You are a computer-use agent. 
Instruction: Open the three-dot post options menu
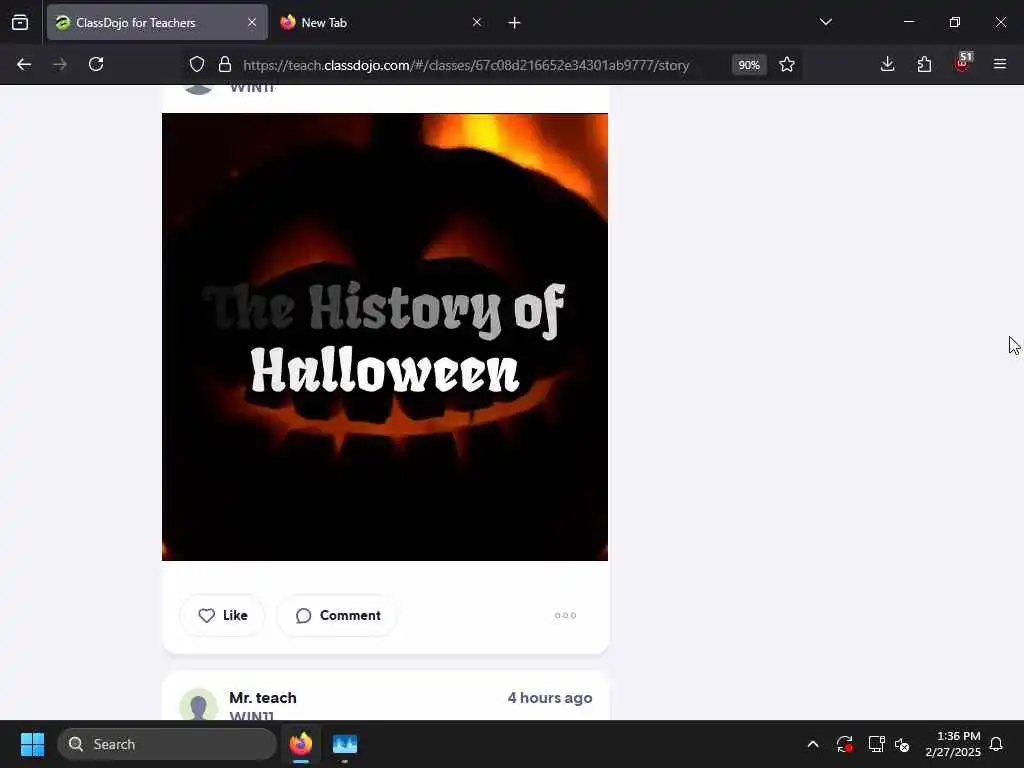(565, 615)
